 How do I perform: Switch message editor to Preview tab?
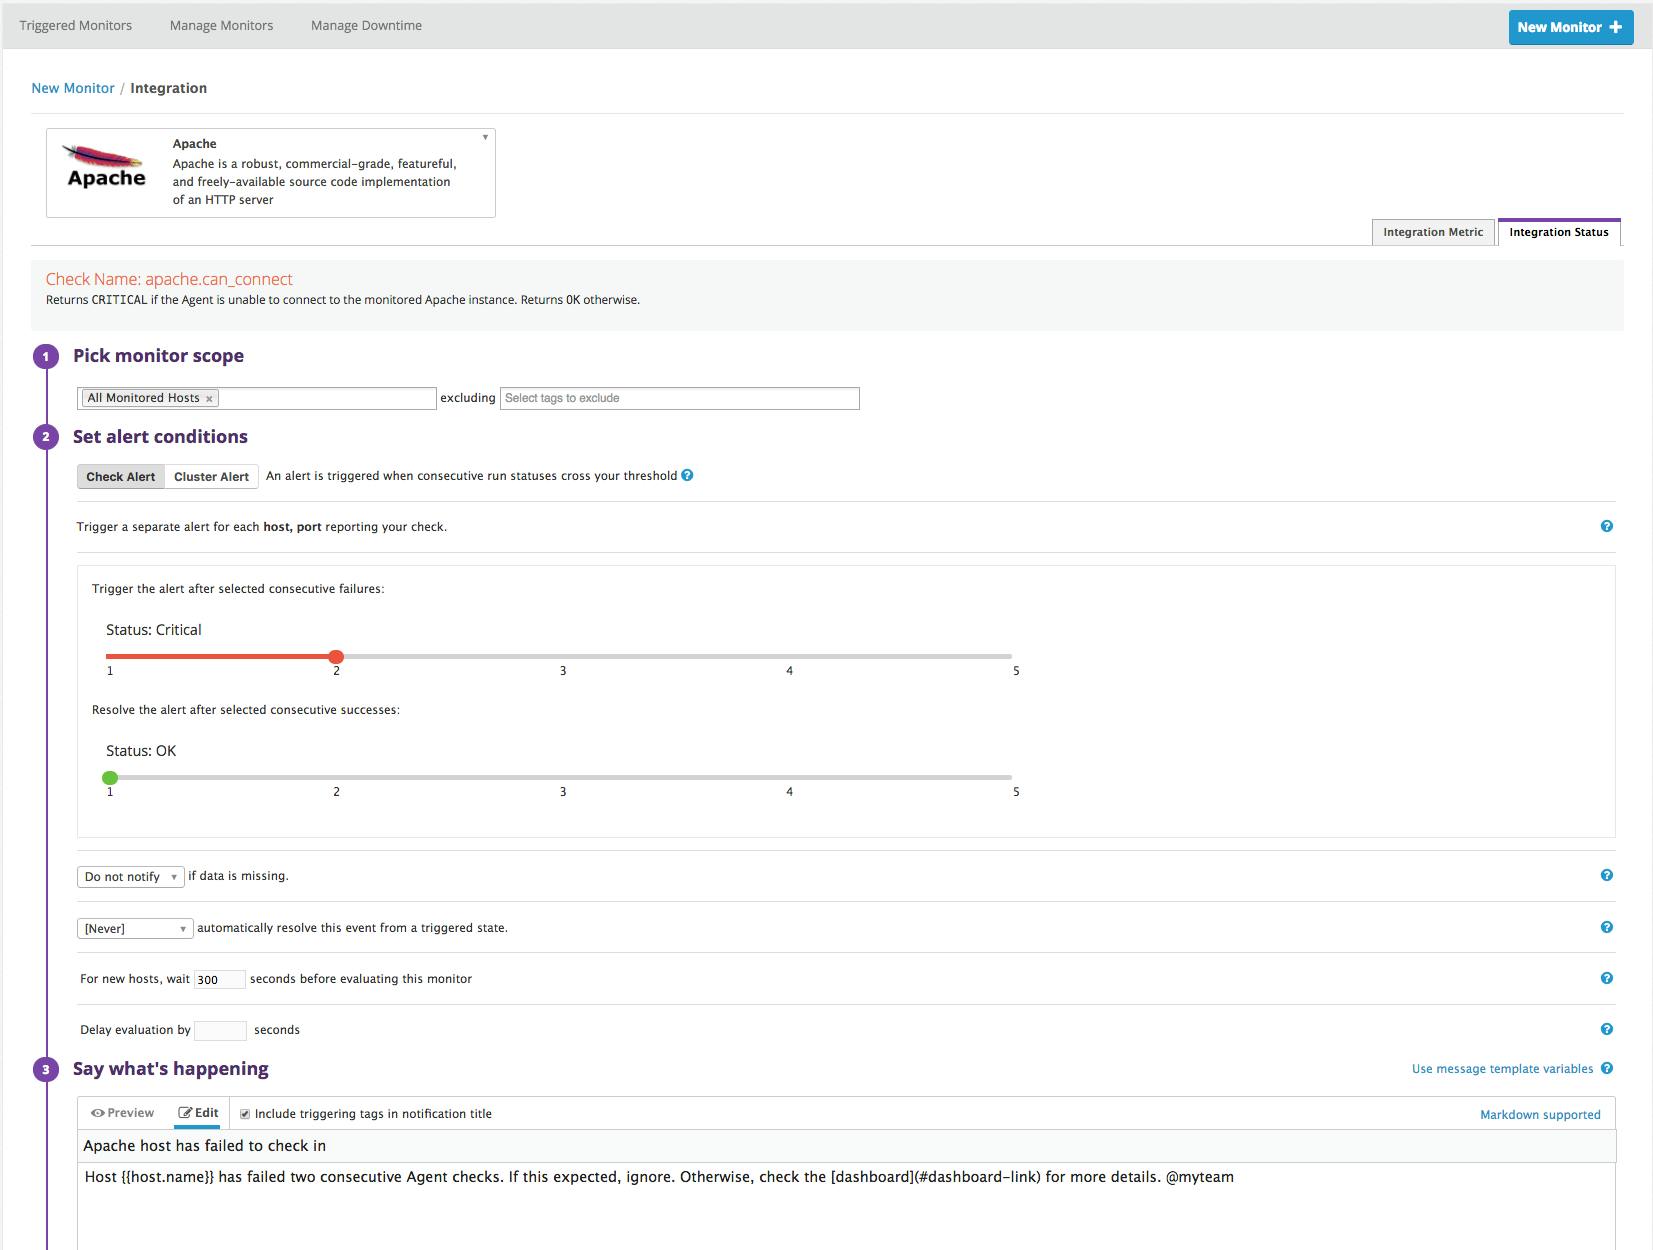122,1113
